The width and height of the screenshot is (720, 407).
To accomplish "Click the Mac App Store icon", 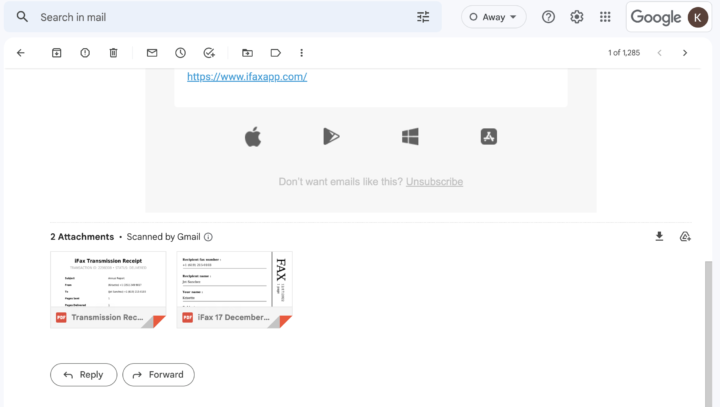I will 489,136.
